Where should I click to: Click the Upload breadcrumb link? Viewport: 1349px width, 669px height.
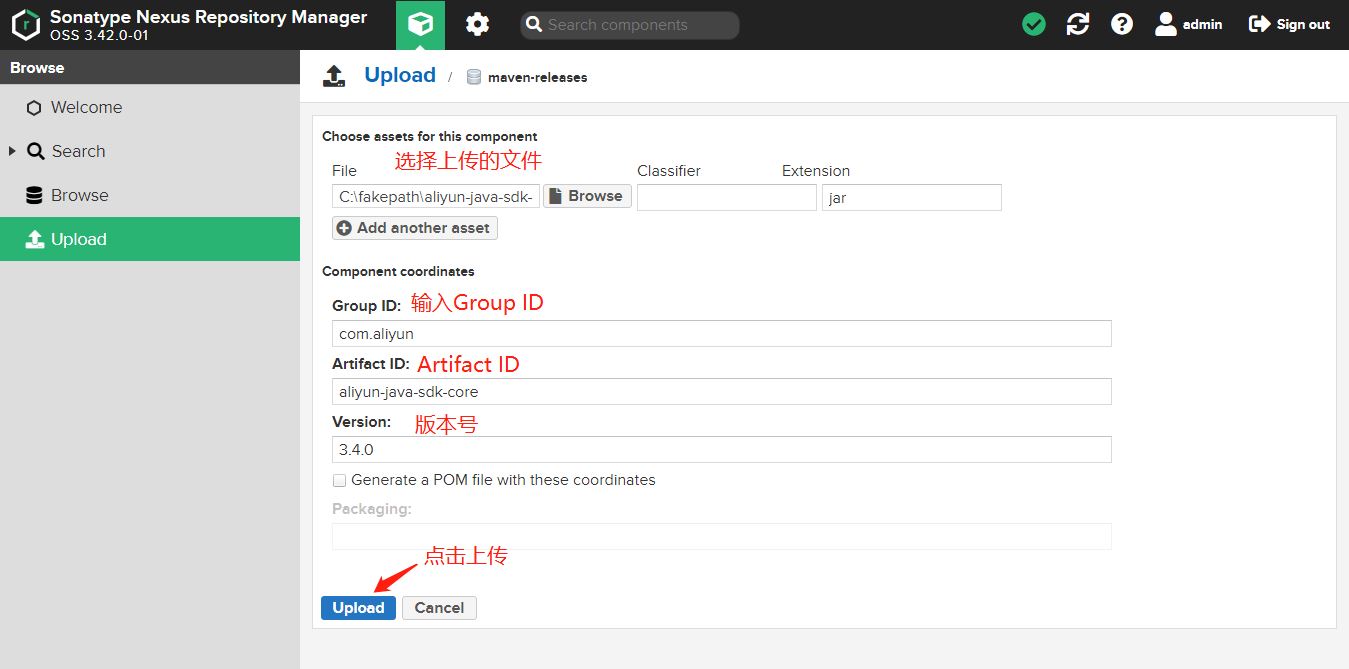point(400,75)
